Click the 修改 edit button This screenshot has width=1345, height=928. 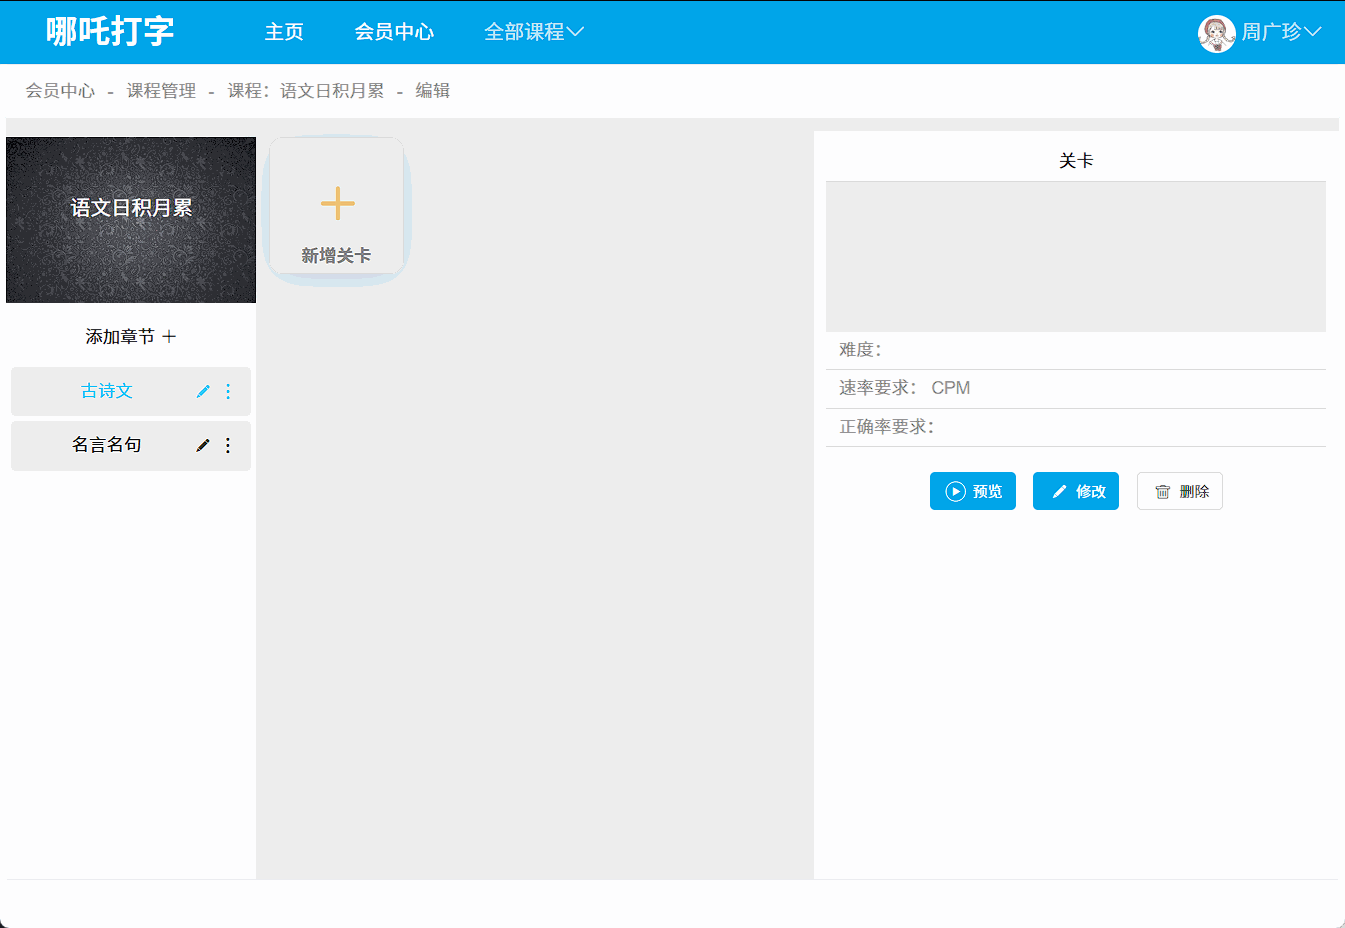coord(1076,491)
